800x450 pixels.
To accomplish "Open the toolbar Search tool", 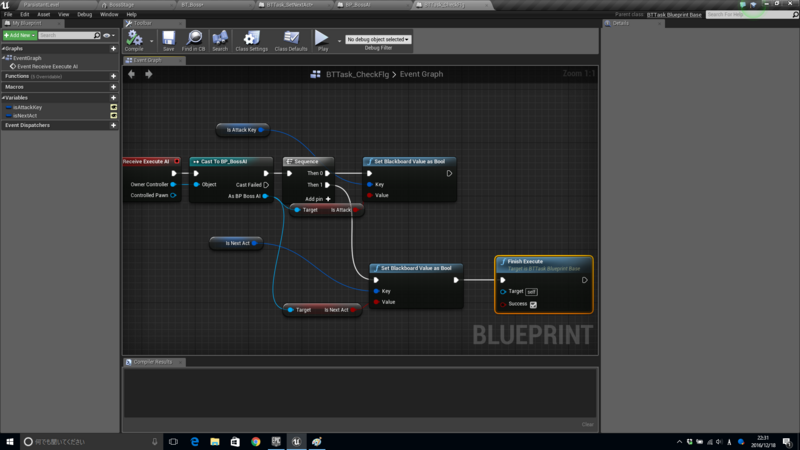I will tap(220, 41).
